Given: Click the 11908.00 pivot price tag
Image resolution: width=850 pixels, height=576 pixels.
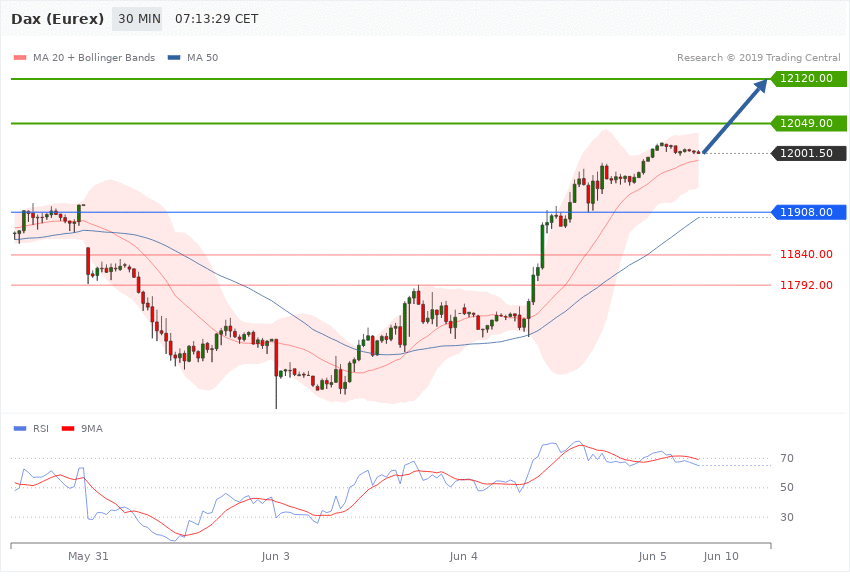Looking at the screenshot, I should (808, 212).
